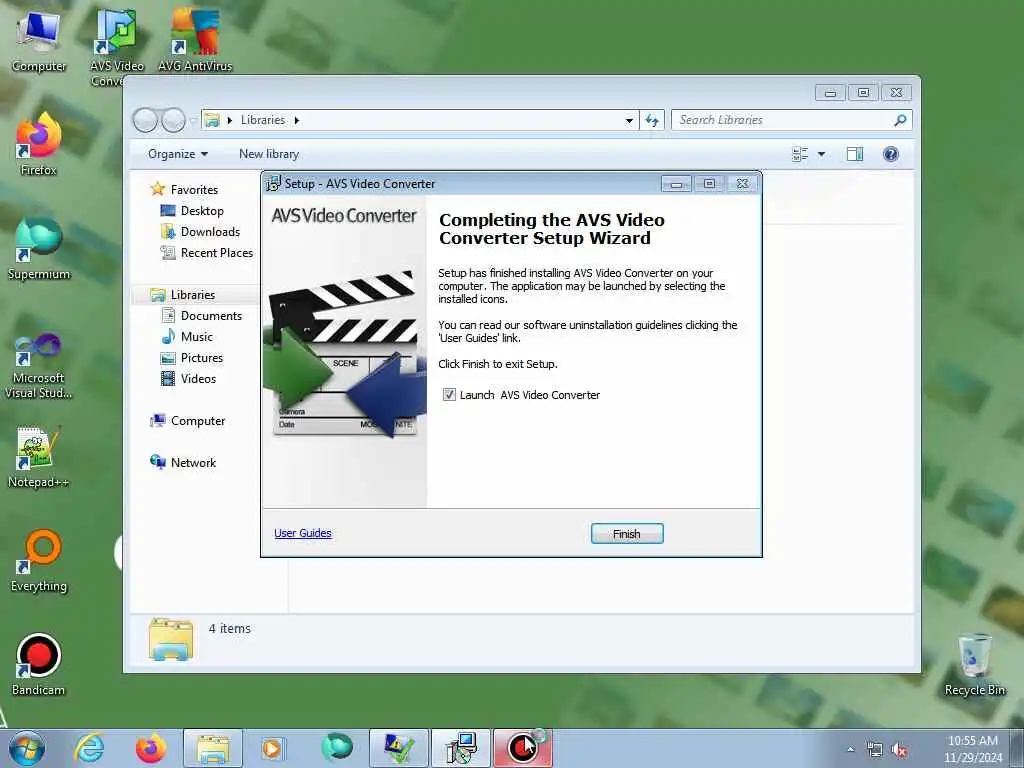The image size is (1024, 768).
Task: Open Supermium from the taskbar
Action: [337, 748]
